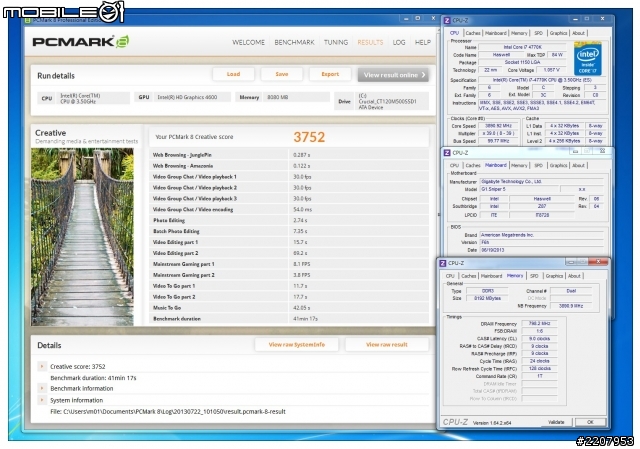This screenshot has width=640, height=449.
Task: Click the PCMark 8 logo
Action: click(x=81, y=42)
